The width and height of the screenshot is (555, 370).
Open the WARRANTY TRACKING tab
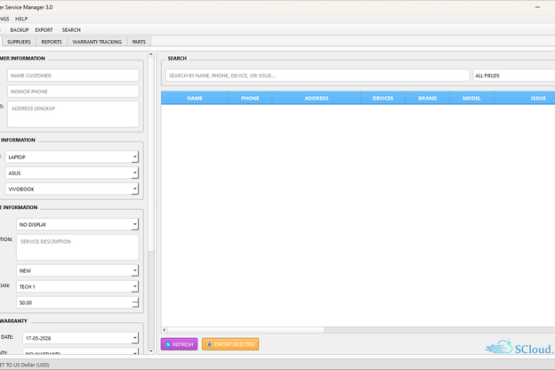point(97,42)
